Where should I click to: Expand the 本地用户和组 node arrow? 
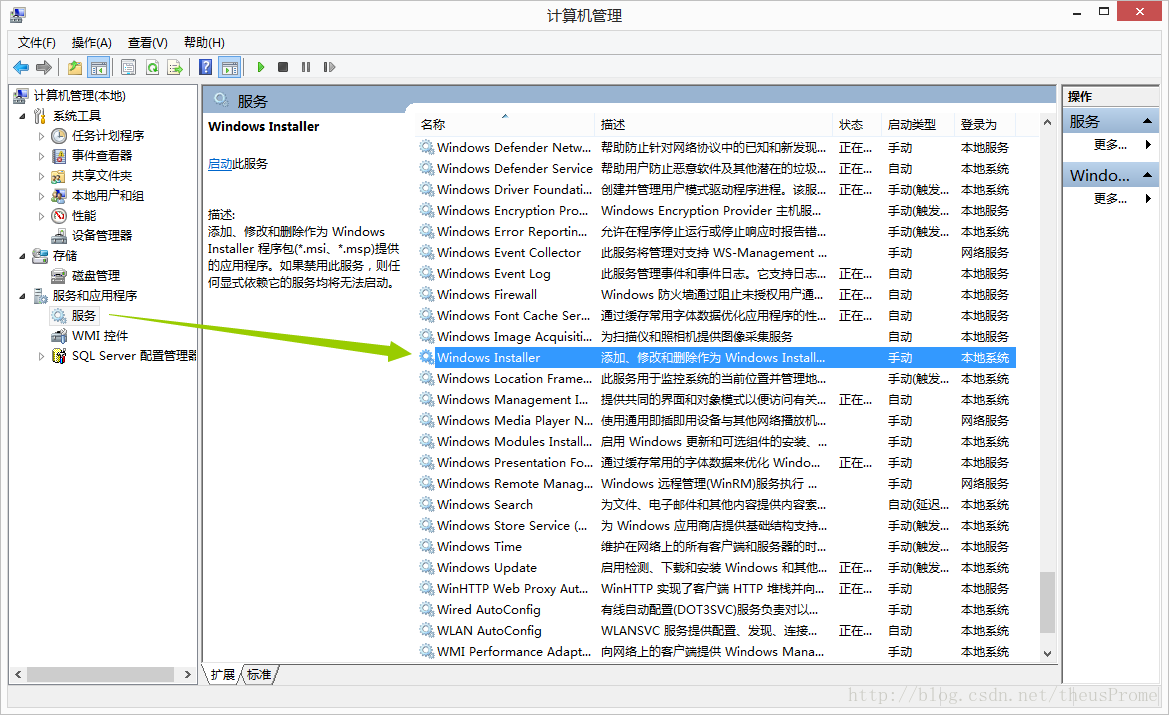click(41, 195)
